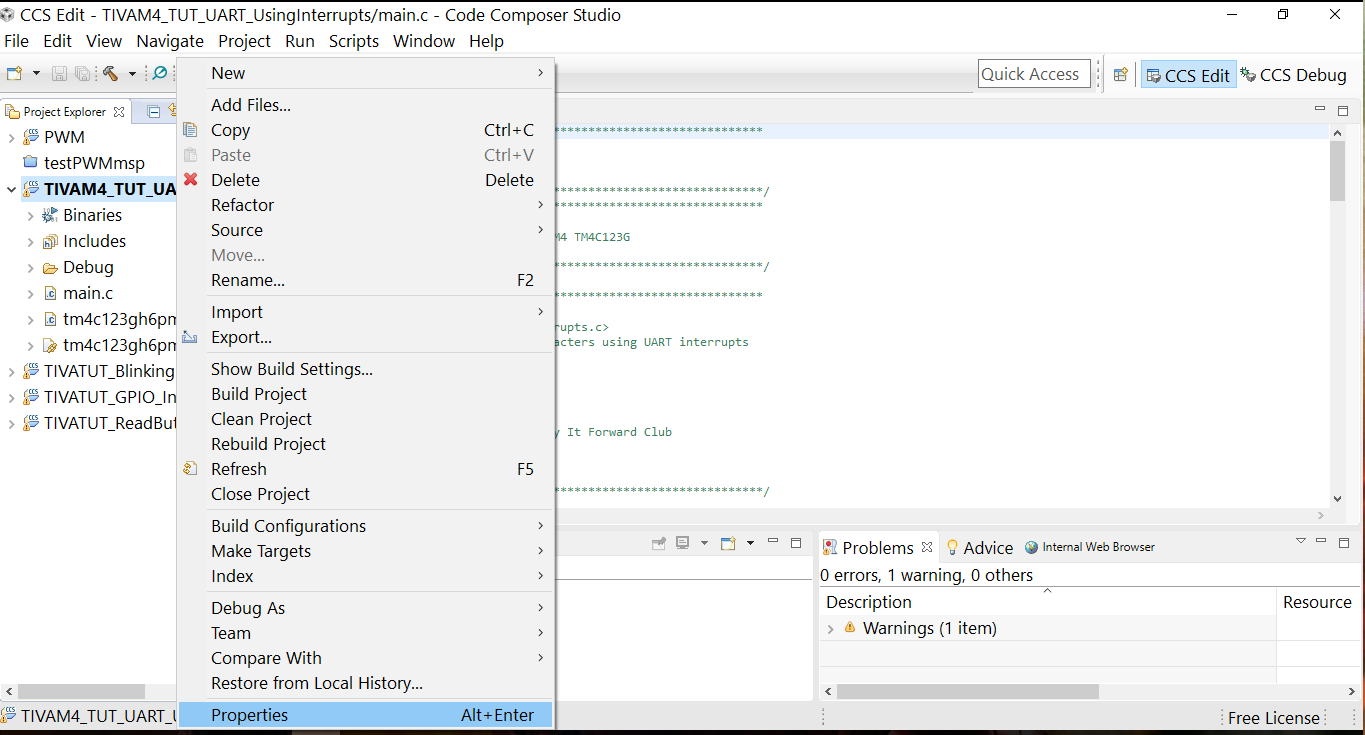The height and width of the screenshot is (735, 1365).
Task: Expand the Includes folder node
Action: 30,241
